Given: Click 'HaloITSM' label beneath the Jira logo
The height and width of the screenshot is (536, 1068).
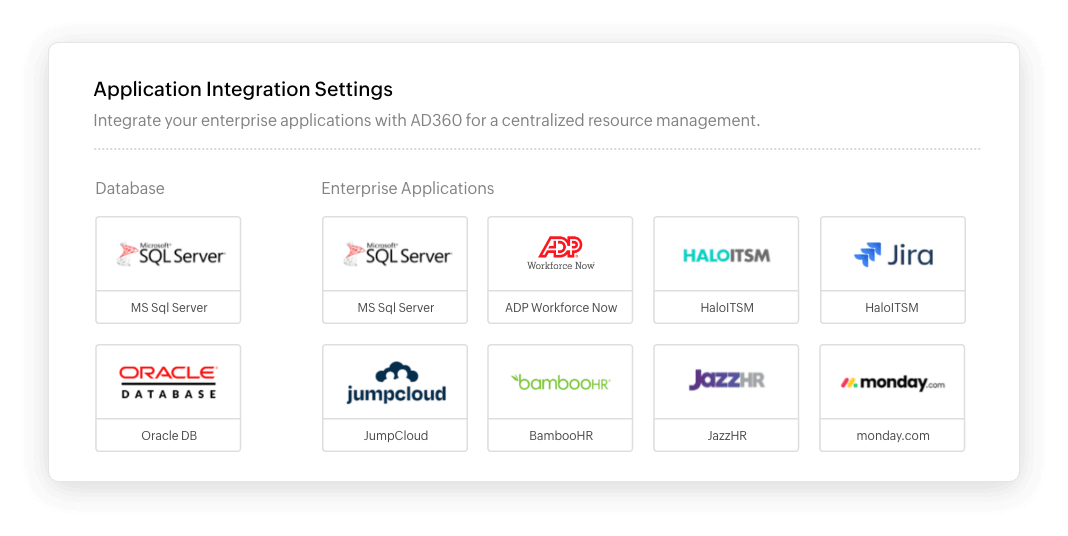Looking at the screenshot, I should coord(892,308).
